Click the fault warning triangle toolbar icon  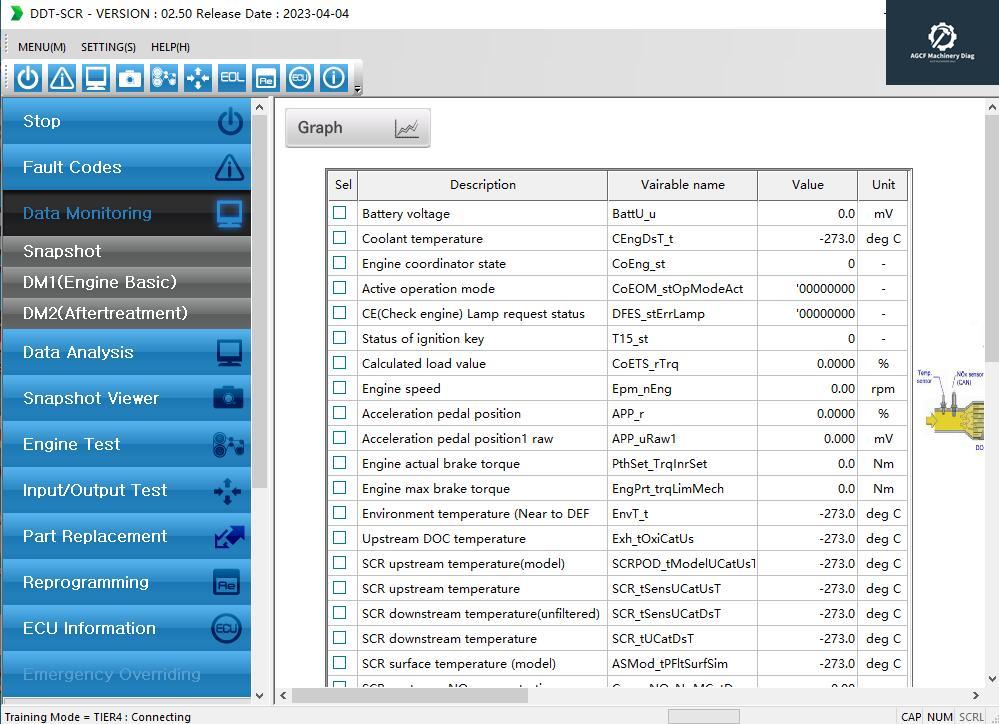(x=62, y=78)
